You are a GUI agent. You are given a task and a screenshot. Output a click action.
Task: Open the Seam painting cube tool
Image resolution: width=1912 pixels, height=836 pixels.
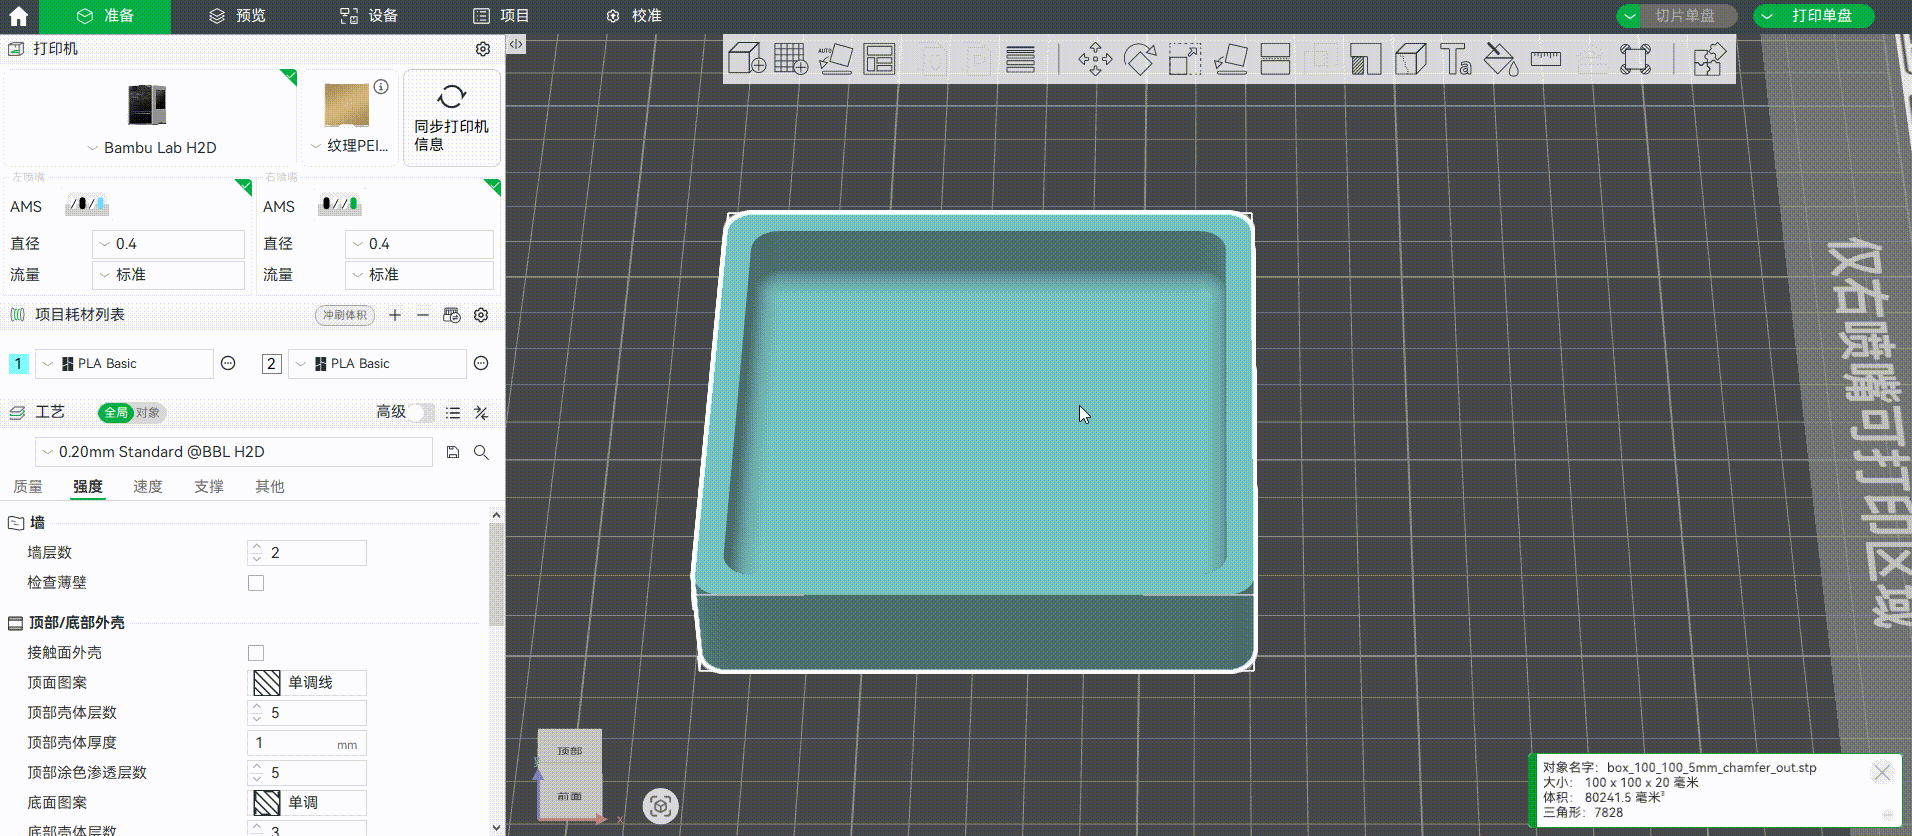click(x=1410, y=59)
